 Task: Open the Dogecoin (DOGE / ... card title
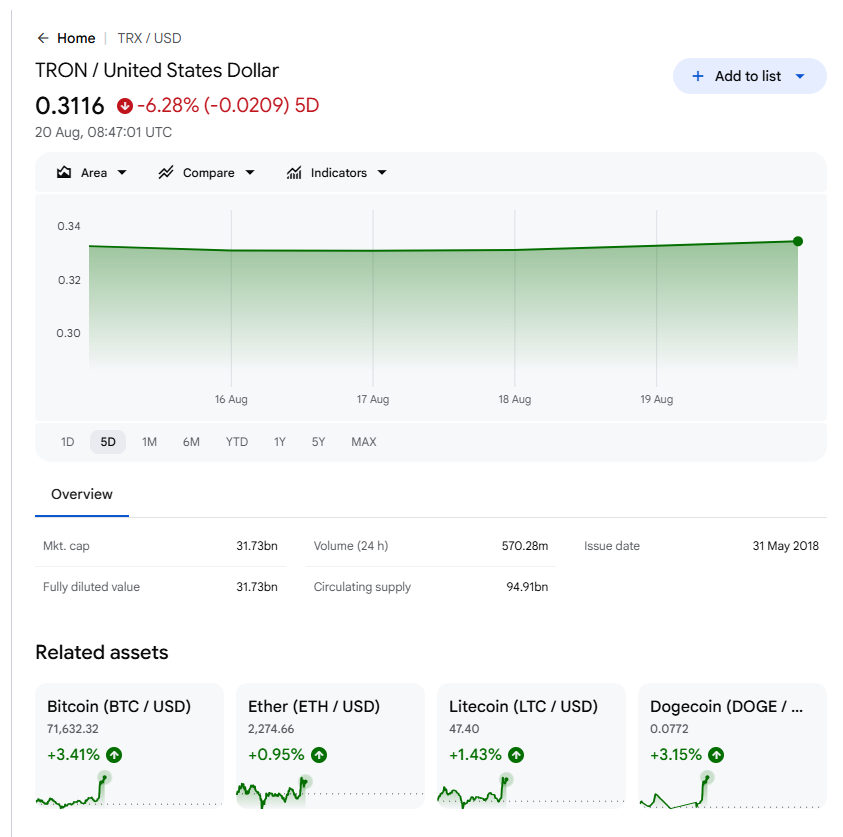coord(726,706)
